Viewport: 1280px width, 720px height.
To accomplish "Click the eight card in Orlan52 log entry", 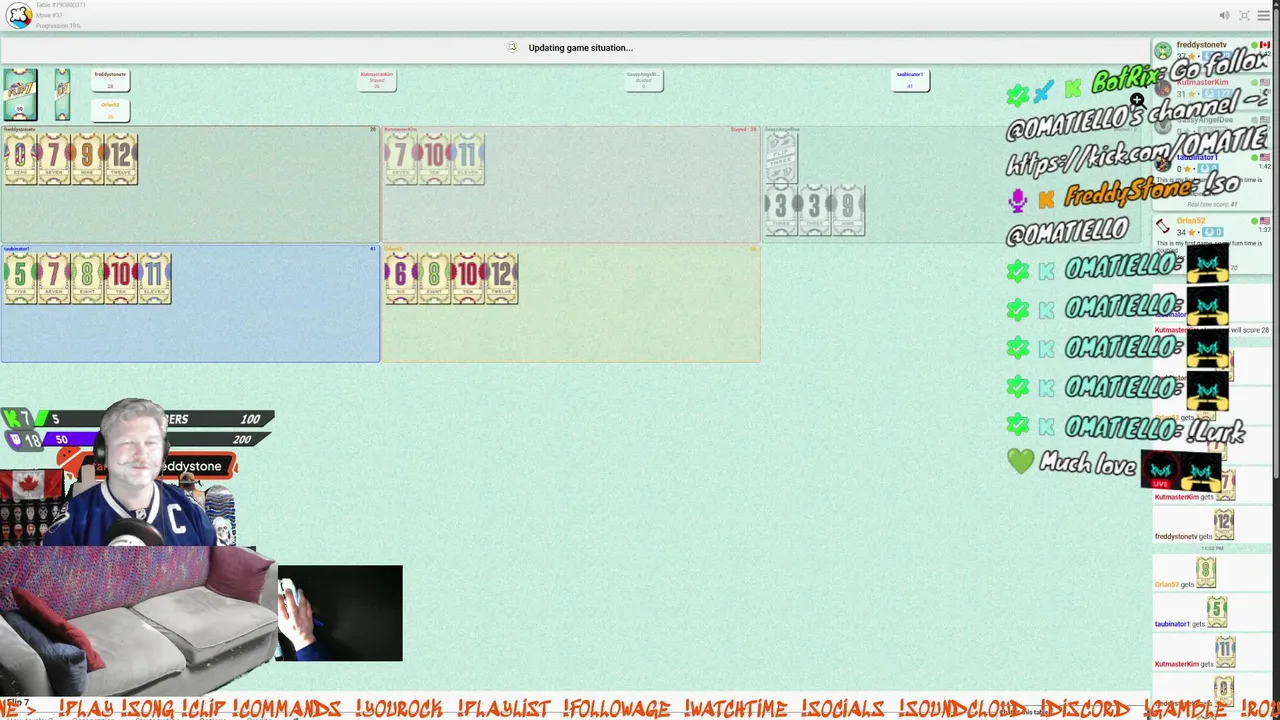I will click(x=1205, y=572).
